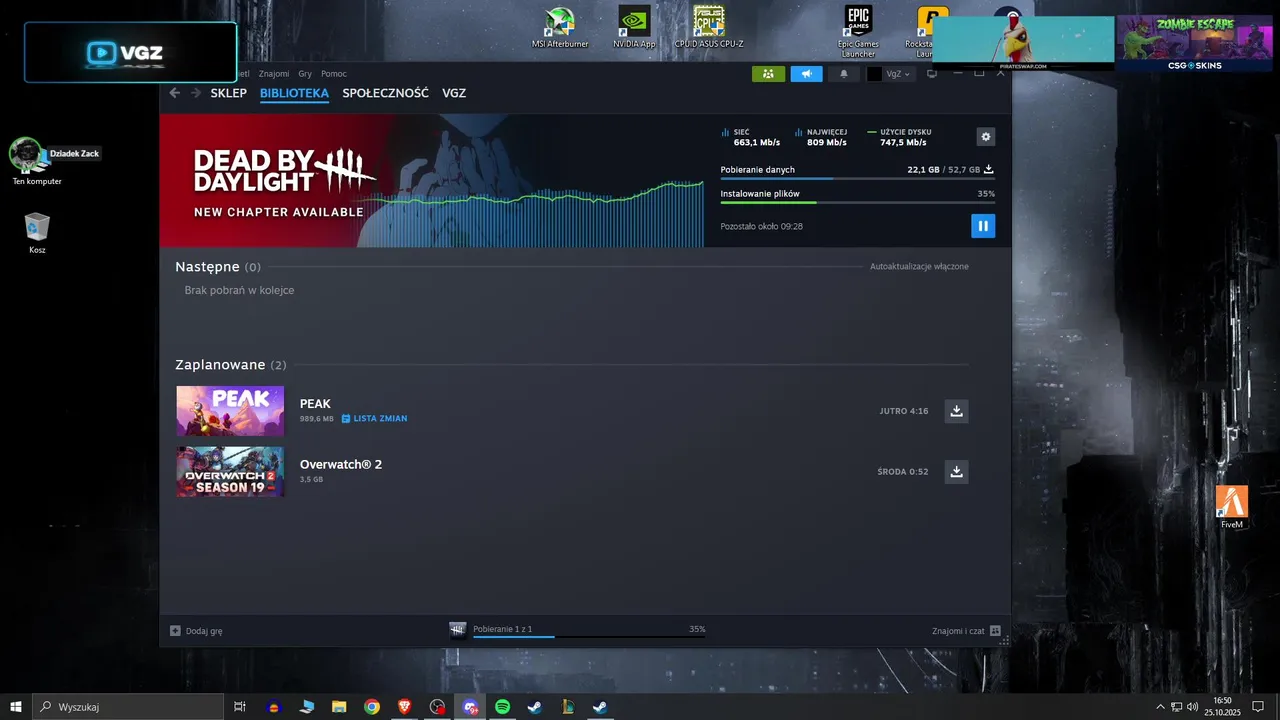1280x720 pixels.
Task: Click Pobieranie danych progress bar
Action: [x=857, y=179]
